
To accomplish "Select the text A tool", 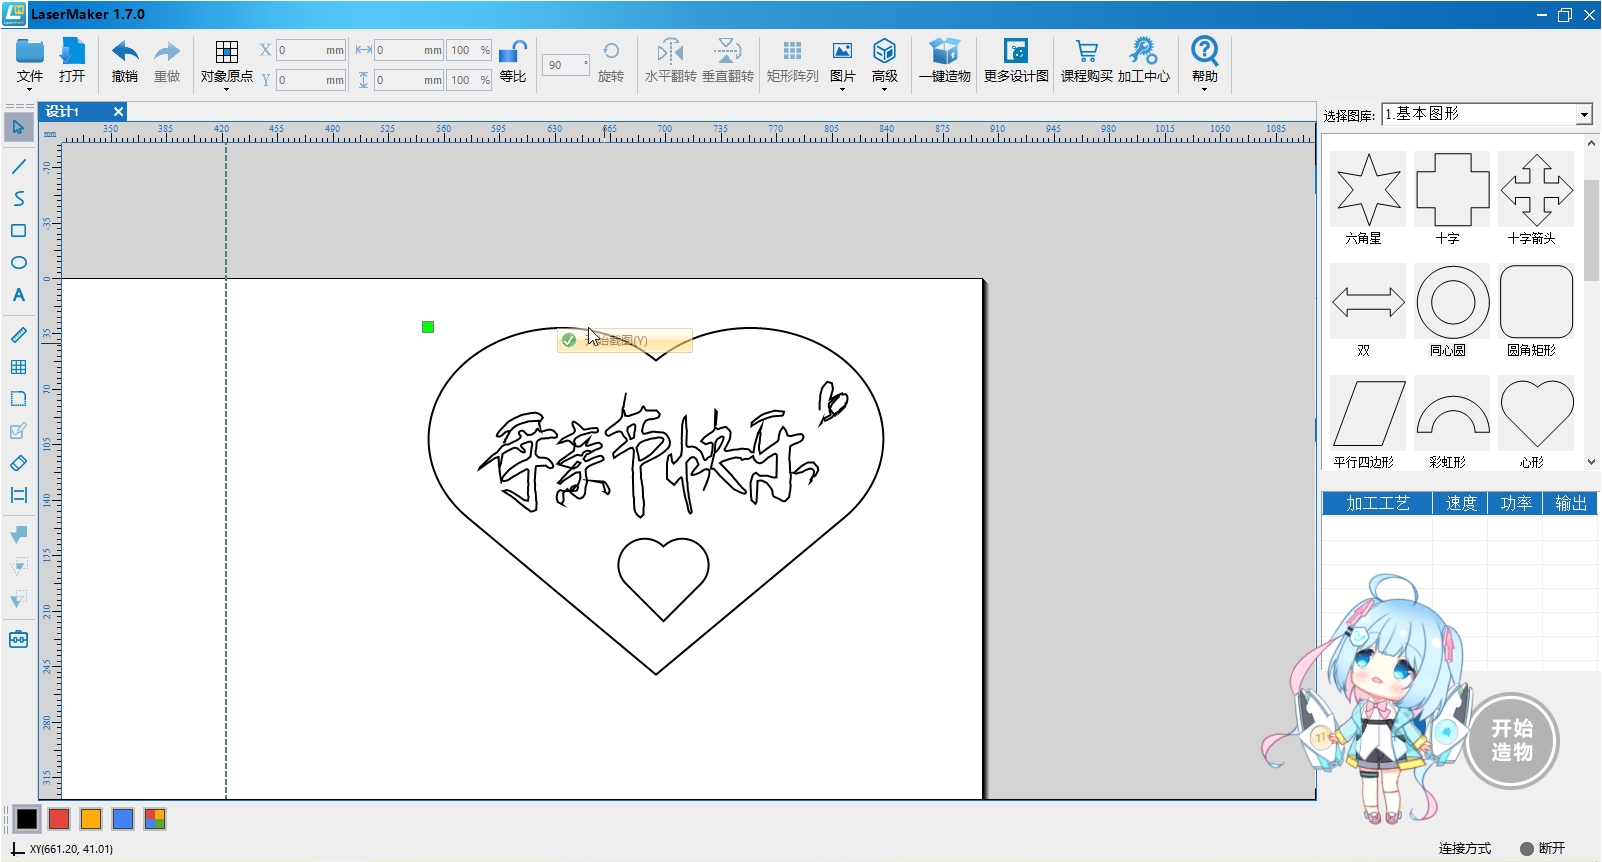I will [18, 295].
